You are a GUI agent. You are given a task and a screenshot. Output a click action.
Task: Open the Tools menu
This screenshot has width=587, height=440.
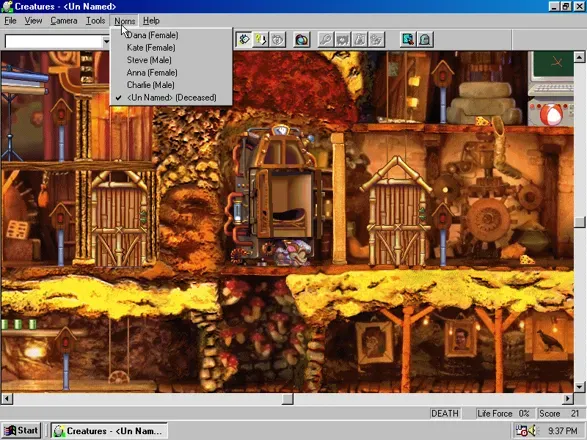pos(95,21)
